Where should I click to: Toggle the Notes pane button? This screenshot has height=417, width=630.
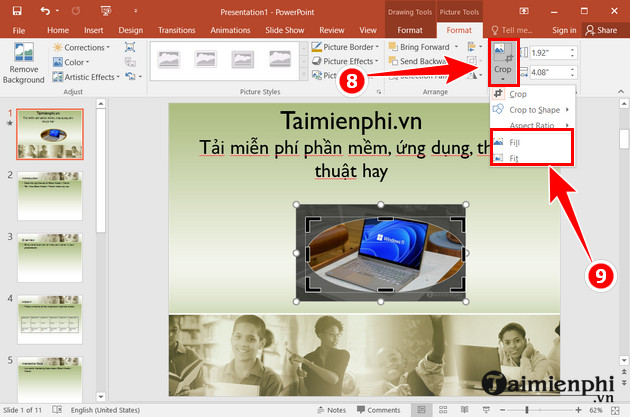331,410
